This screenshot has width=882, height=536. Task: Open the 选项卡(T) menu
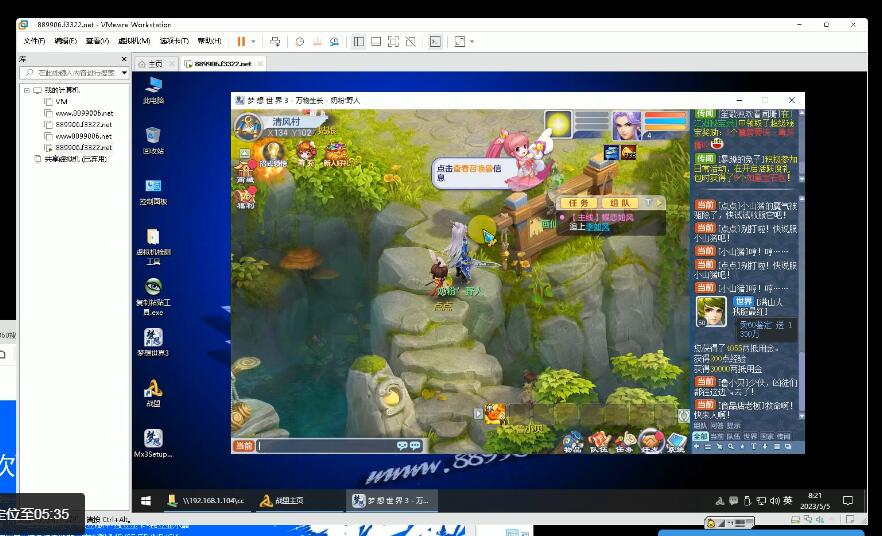174,41
